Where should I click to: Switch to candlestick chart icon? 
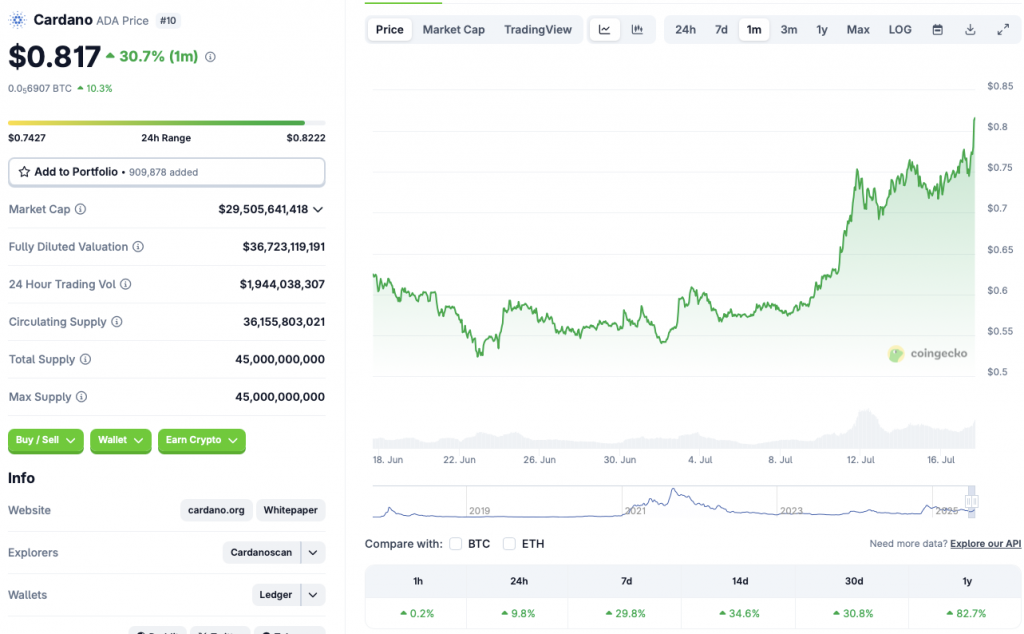click(x=637, y=29)
